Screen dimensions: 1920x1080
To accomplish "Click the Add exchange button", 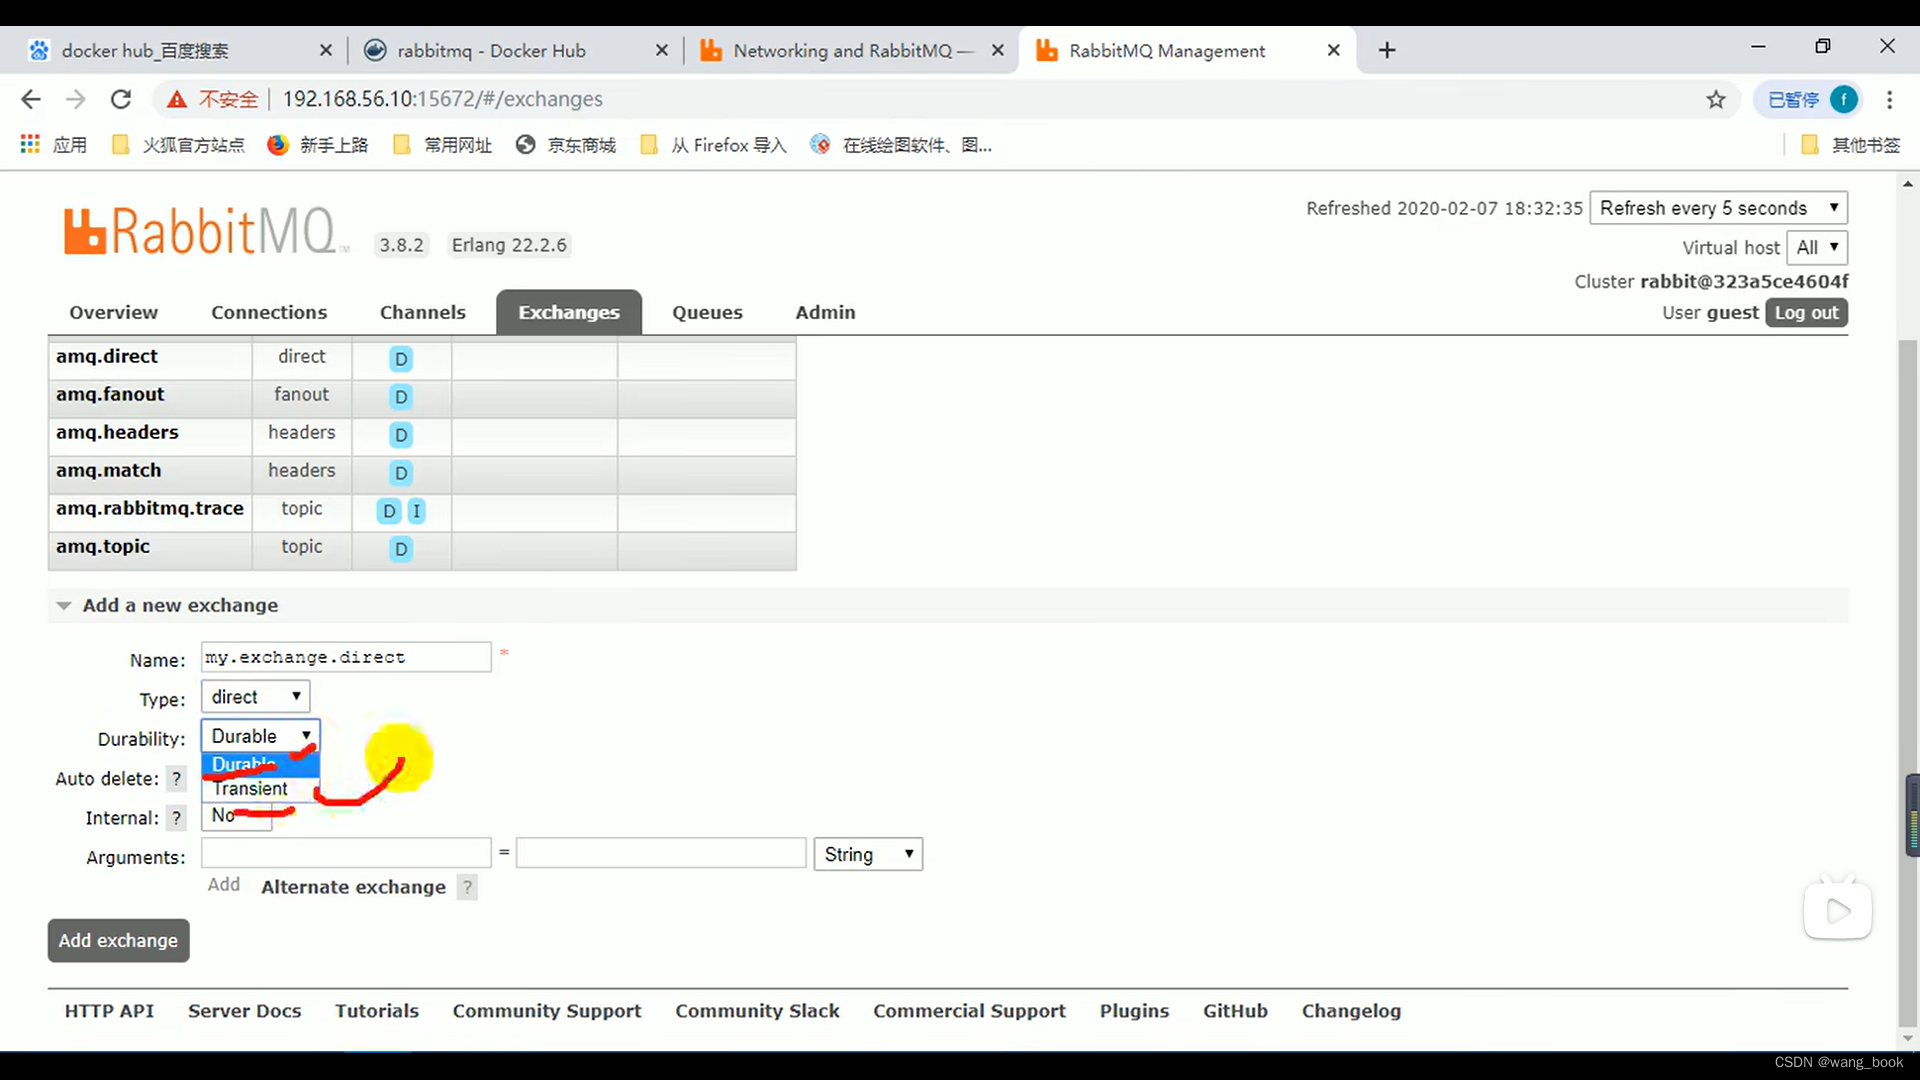I will [x=117, y=939].
